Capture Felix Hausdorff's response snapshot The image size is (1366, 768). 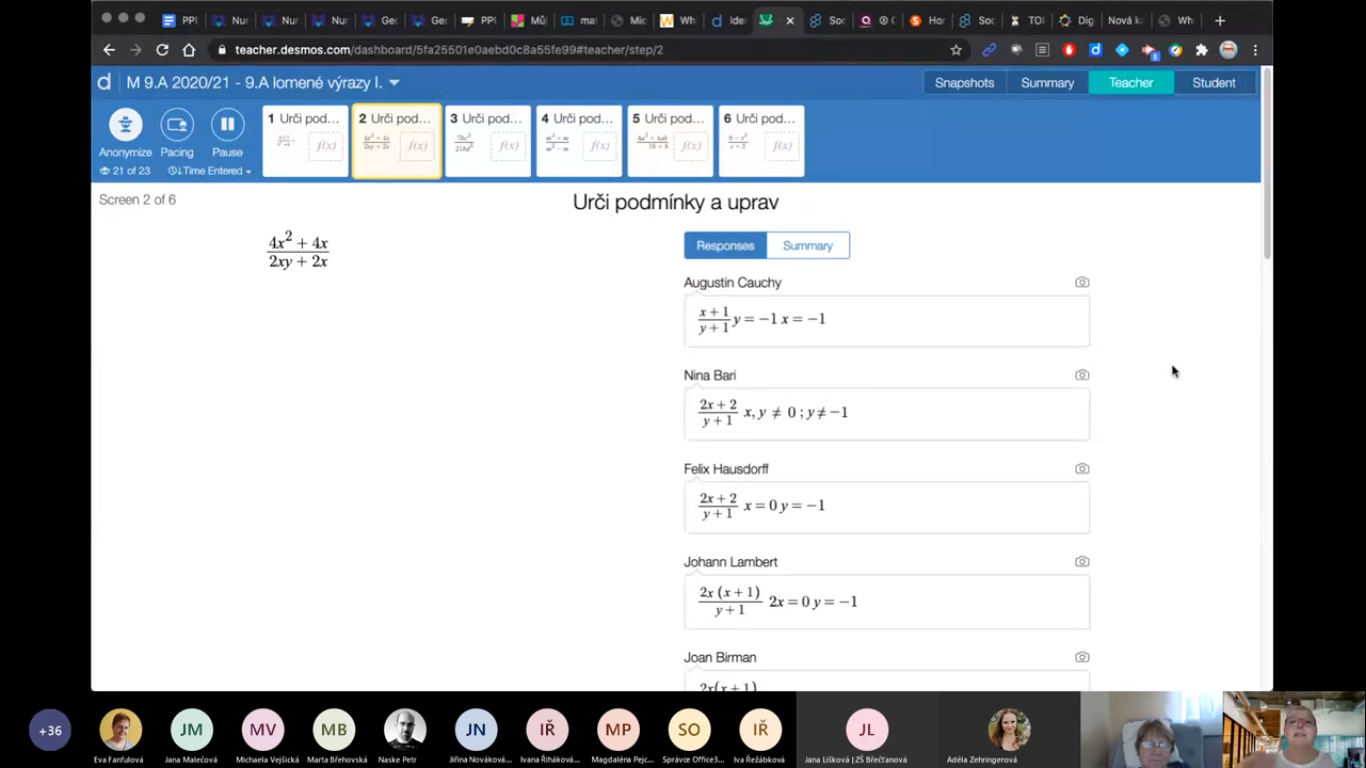[x=1081, y=469]
